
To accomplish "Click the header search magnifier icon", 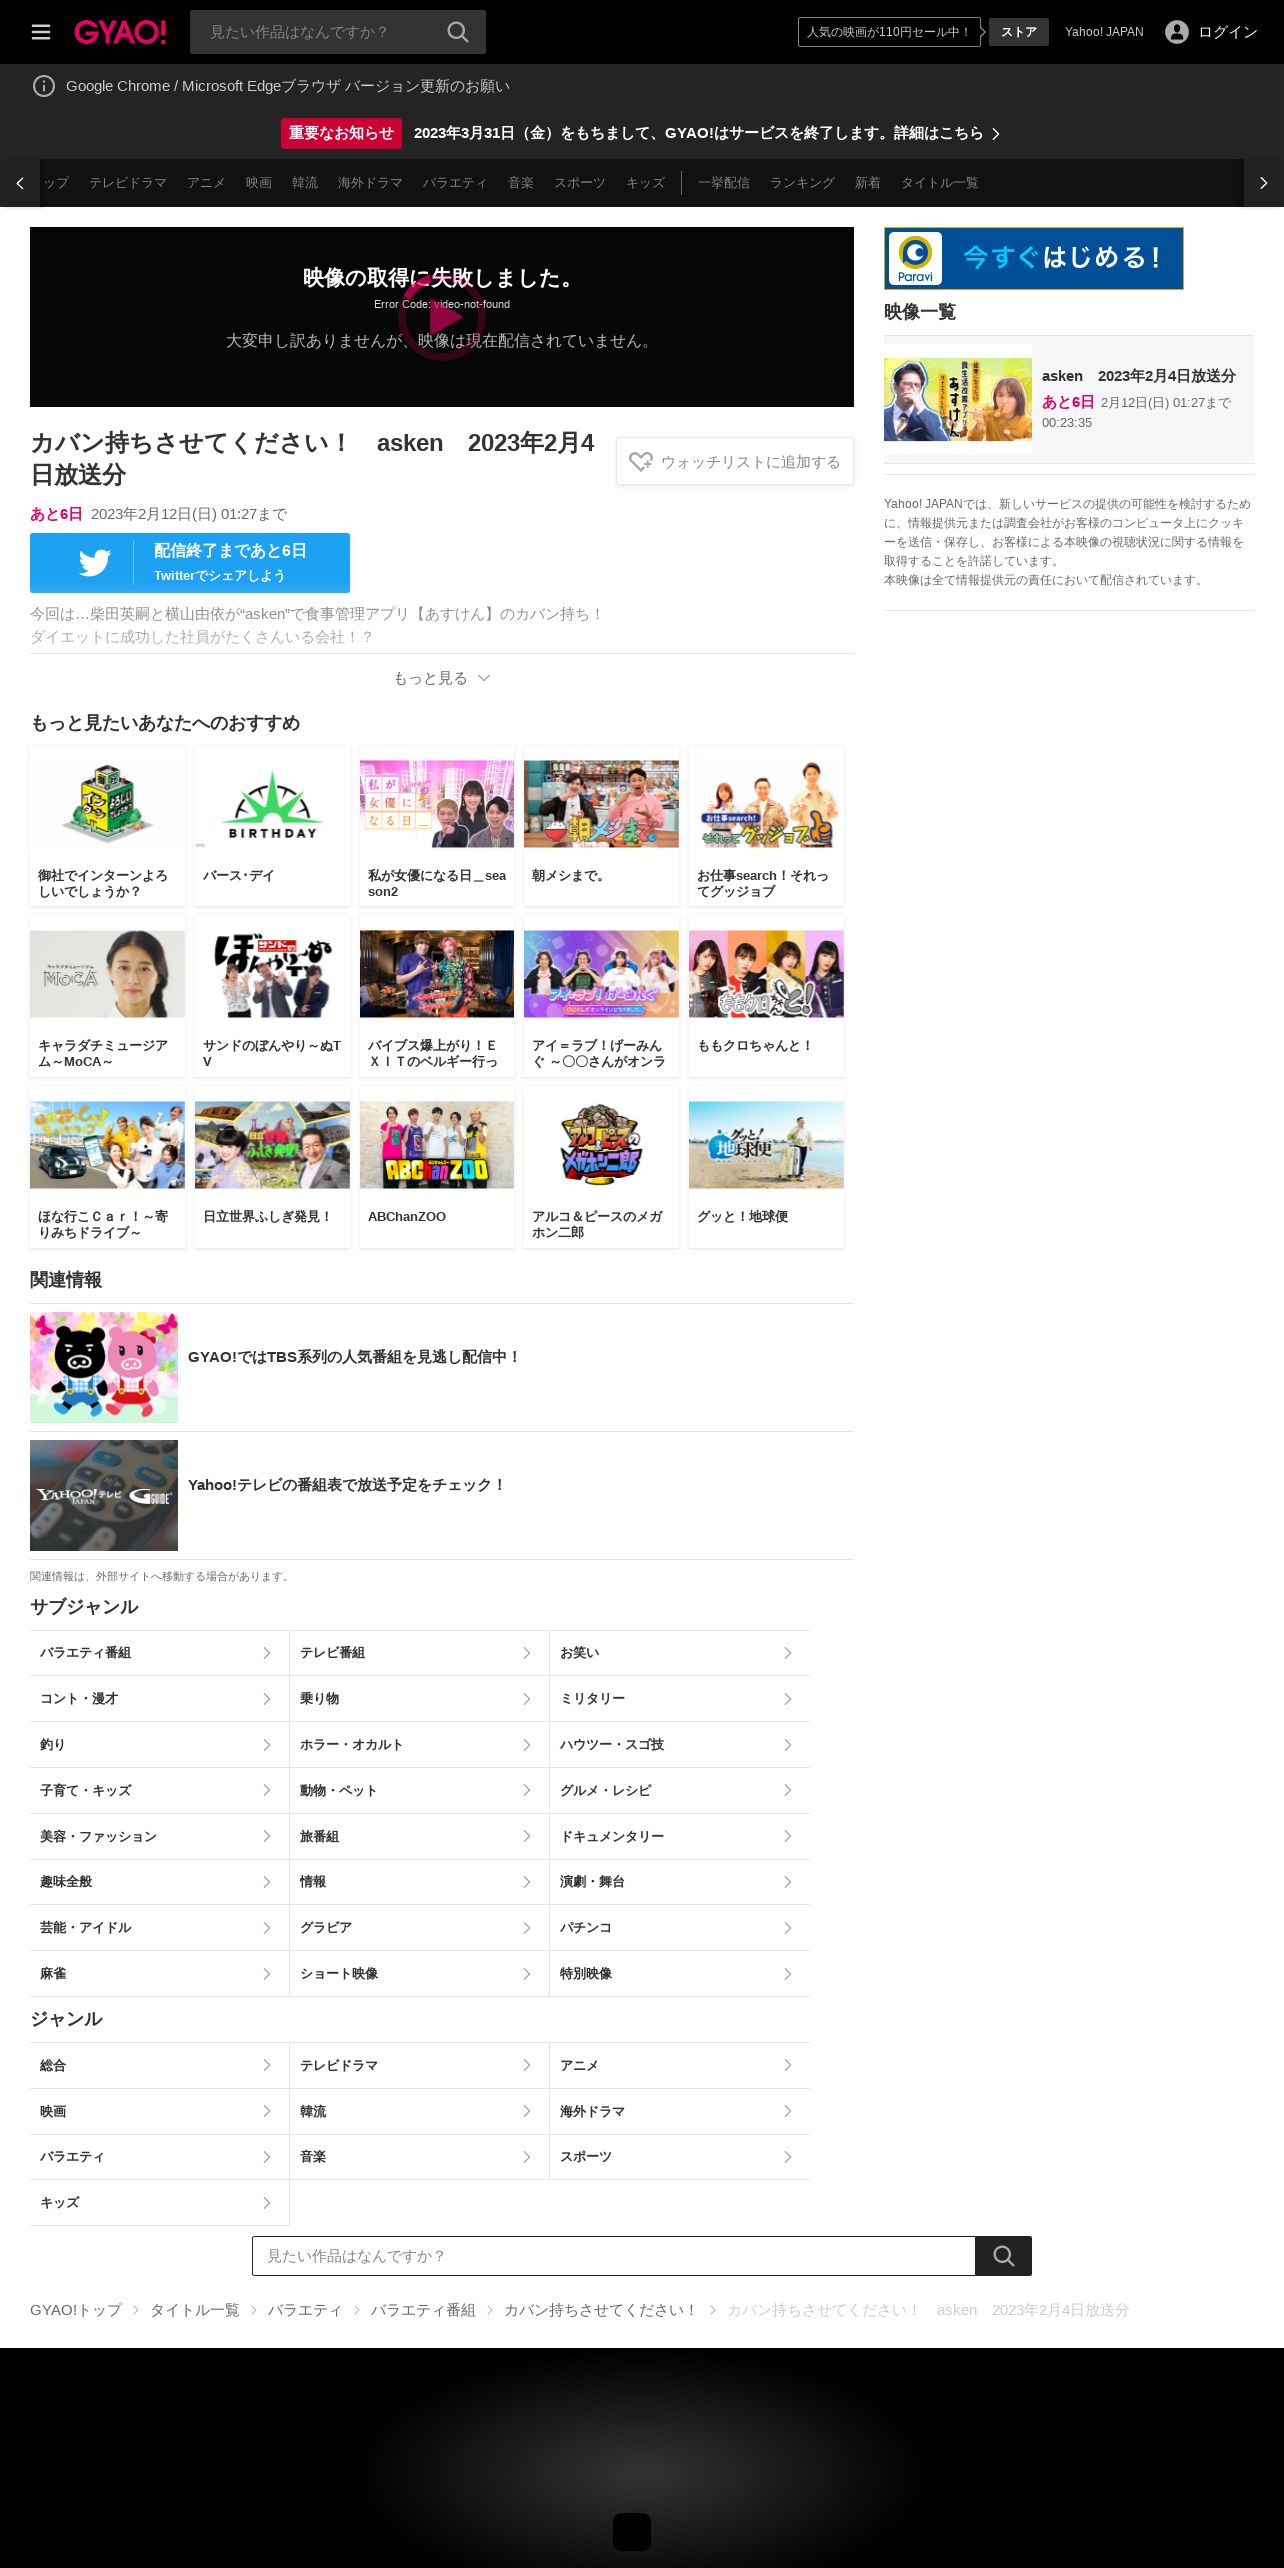I will pyautogui.click(x=458, y=32).
